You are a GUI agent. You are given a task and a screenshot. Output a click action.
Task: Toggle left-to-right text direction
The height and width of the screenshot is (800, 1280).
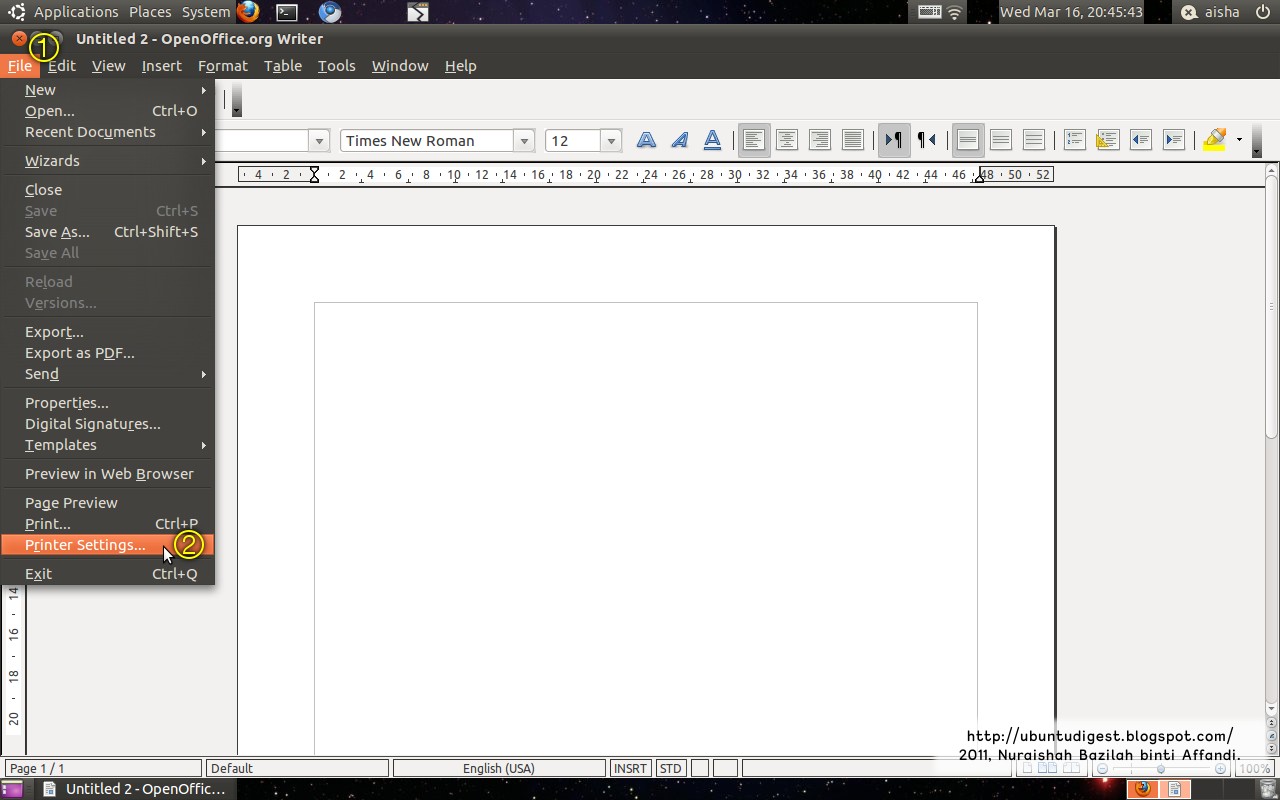coord(893,141)
